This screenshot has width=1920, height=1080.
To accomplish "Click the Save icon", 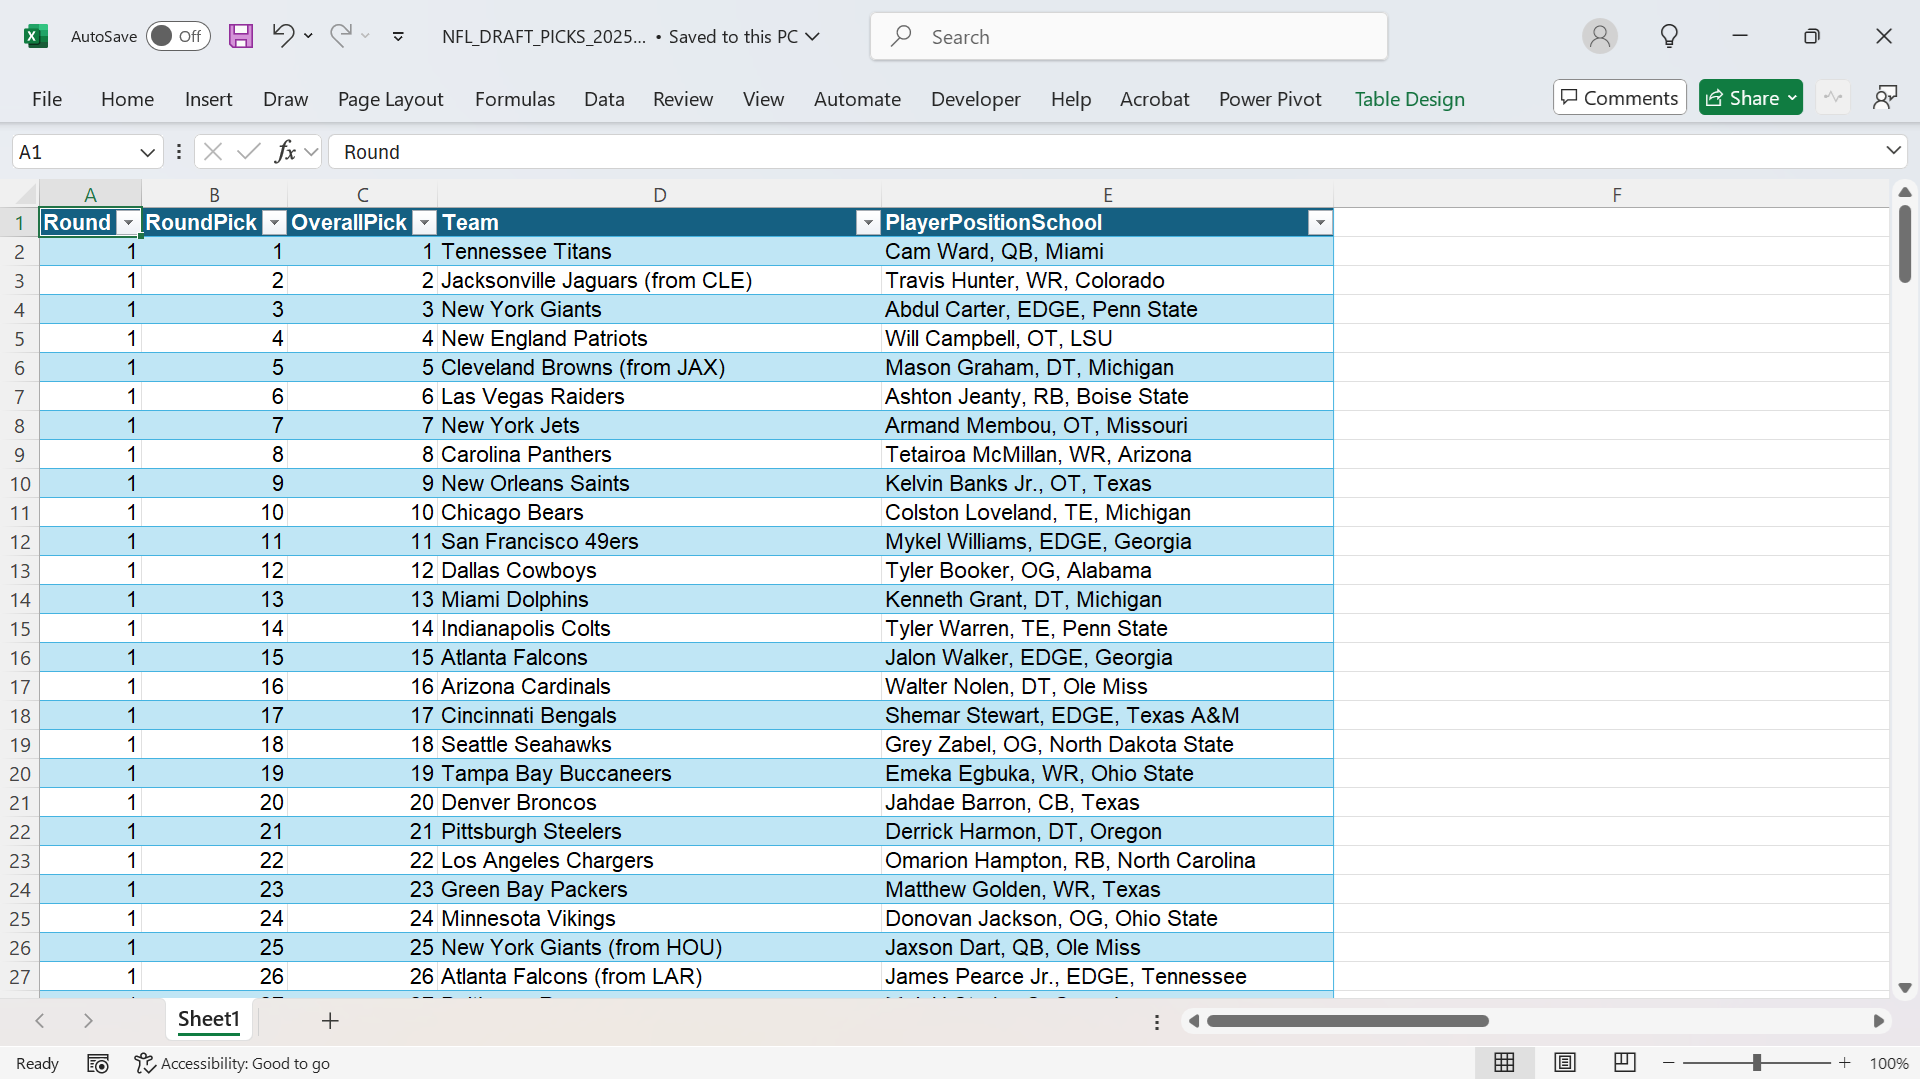I will (x=240, y=36).
